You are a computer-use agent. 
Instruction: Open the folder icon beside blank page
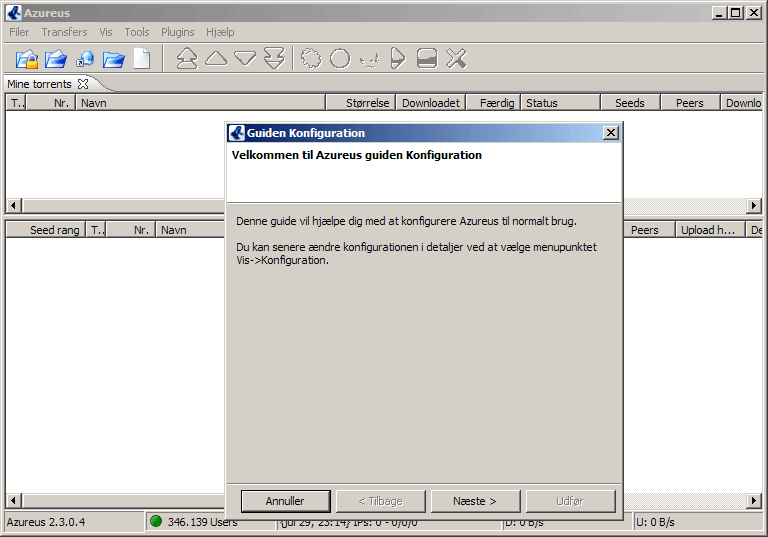click(114, 60)
